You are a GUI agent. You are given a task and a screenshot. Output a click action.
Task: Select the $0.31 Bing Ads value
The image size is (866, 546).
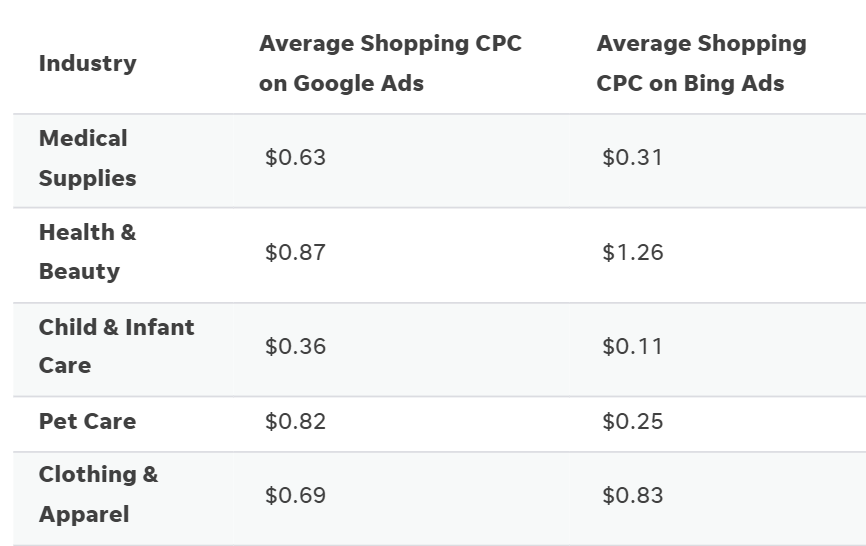[632, 158]
